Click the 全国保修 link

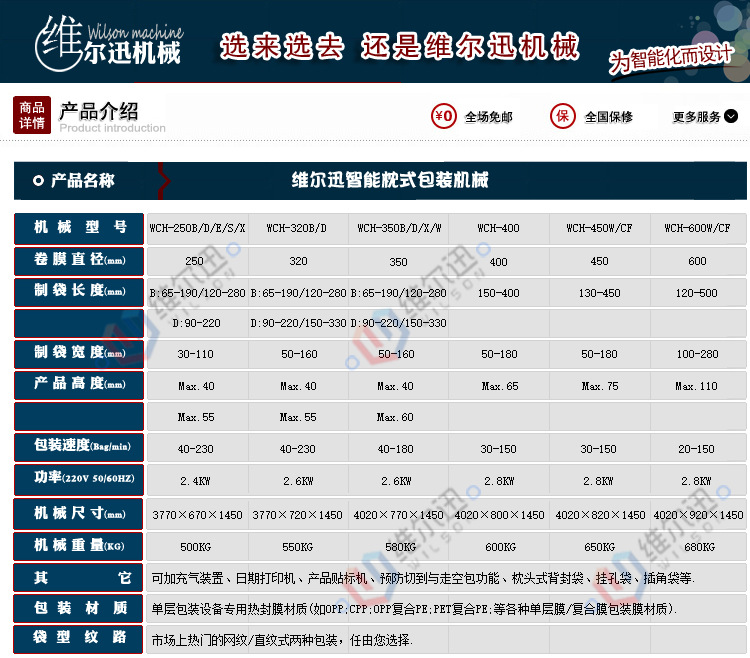coord(608,117)
